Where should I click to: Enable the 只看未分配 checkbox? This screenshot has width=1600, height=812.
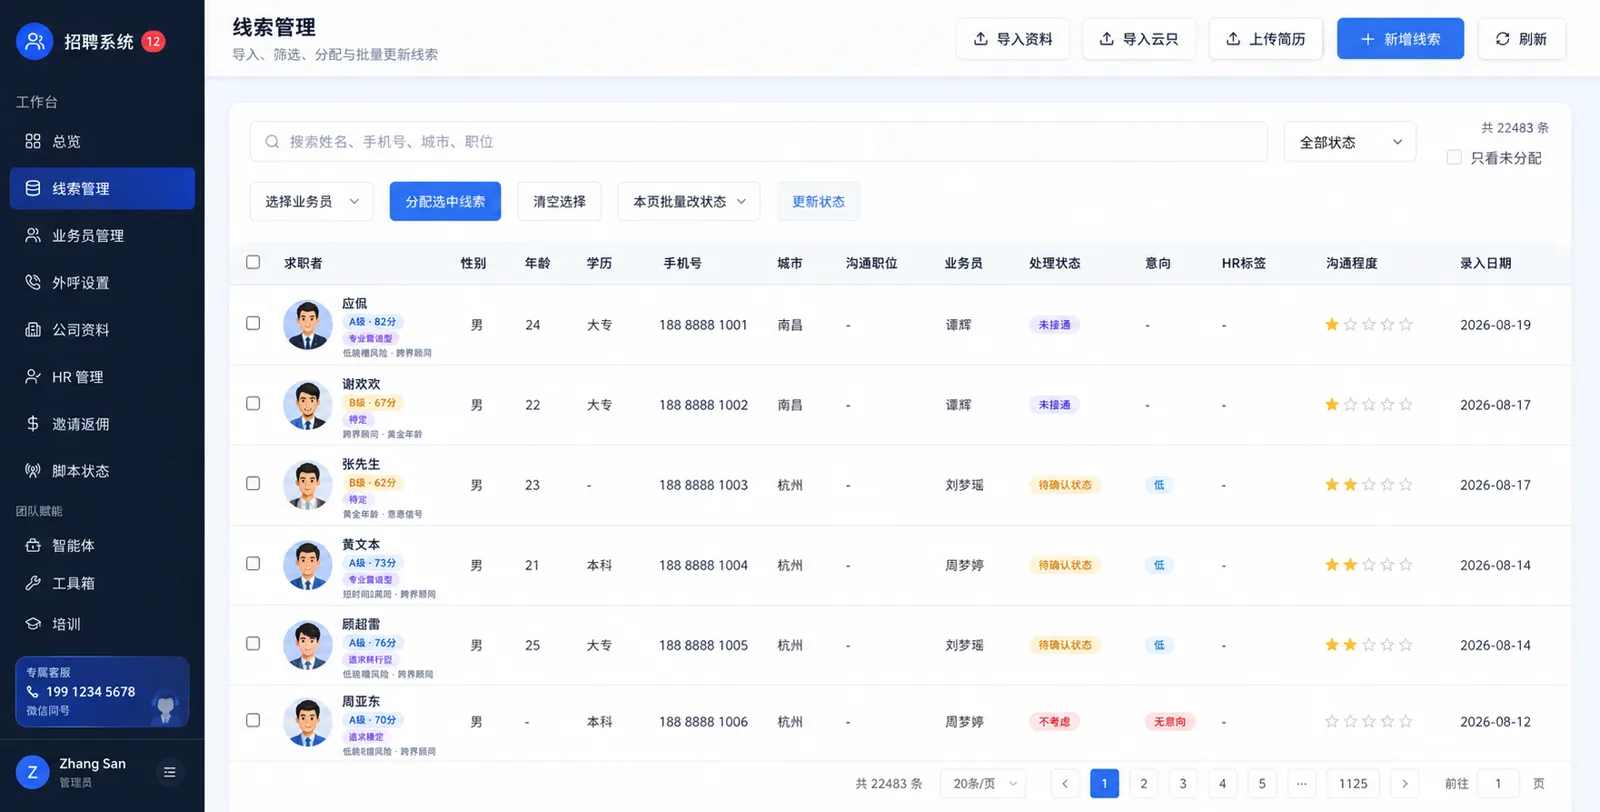click(1454, 158)
